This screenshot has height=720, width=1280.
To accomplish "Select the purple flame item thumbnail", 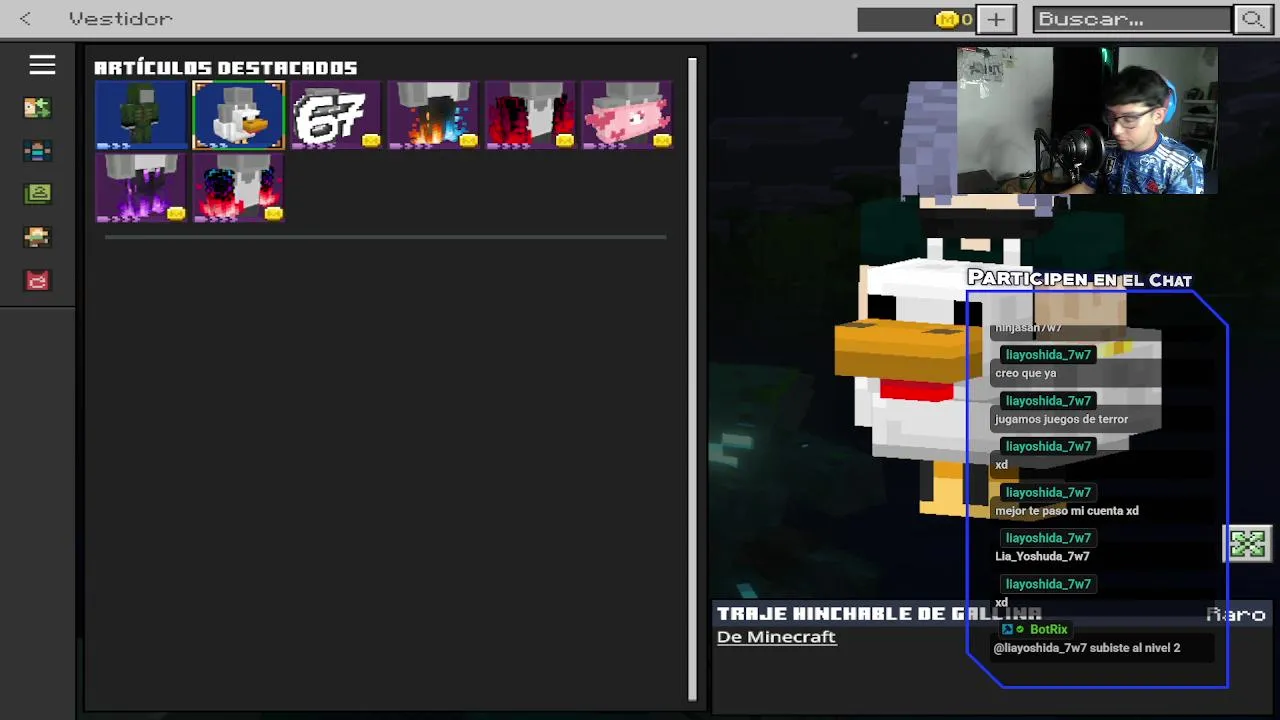I will [141, 188].
